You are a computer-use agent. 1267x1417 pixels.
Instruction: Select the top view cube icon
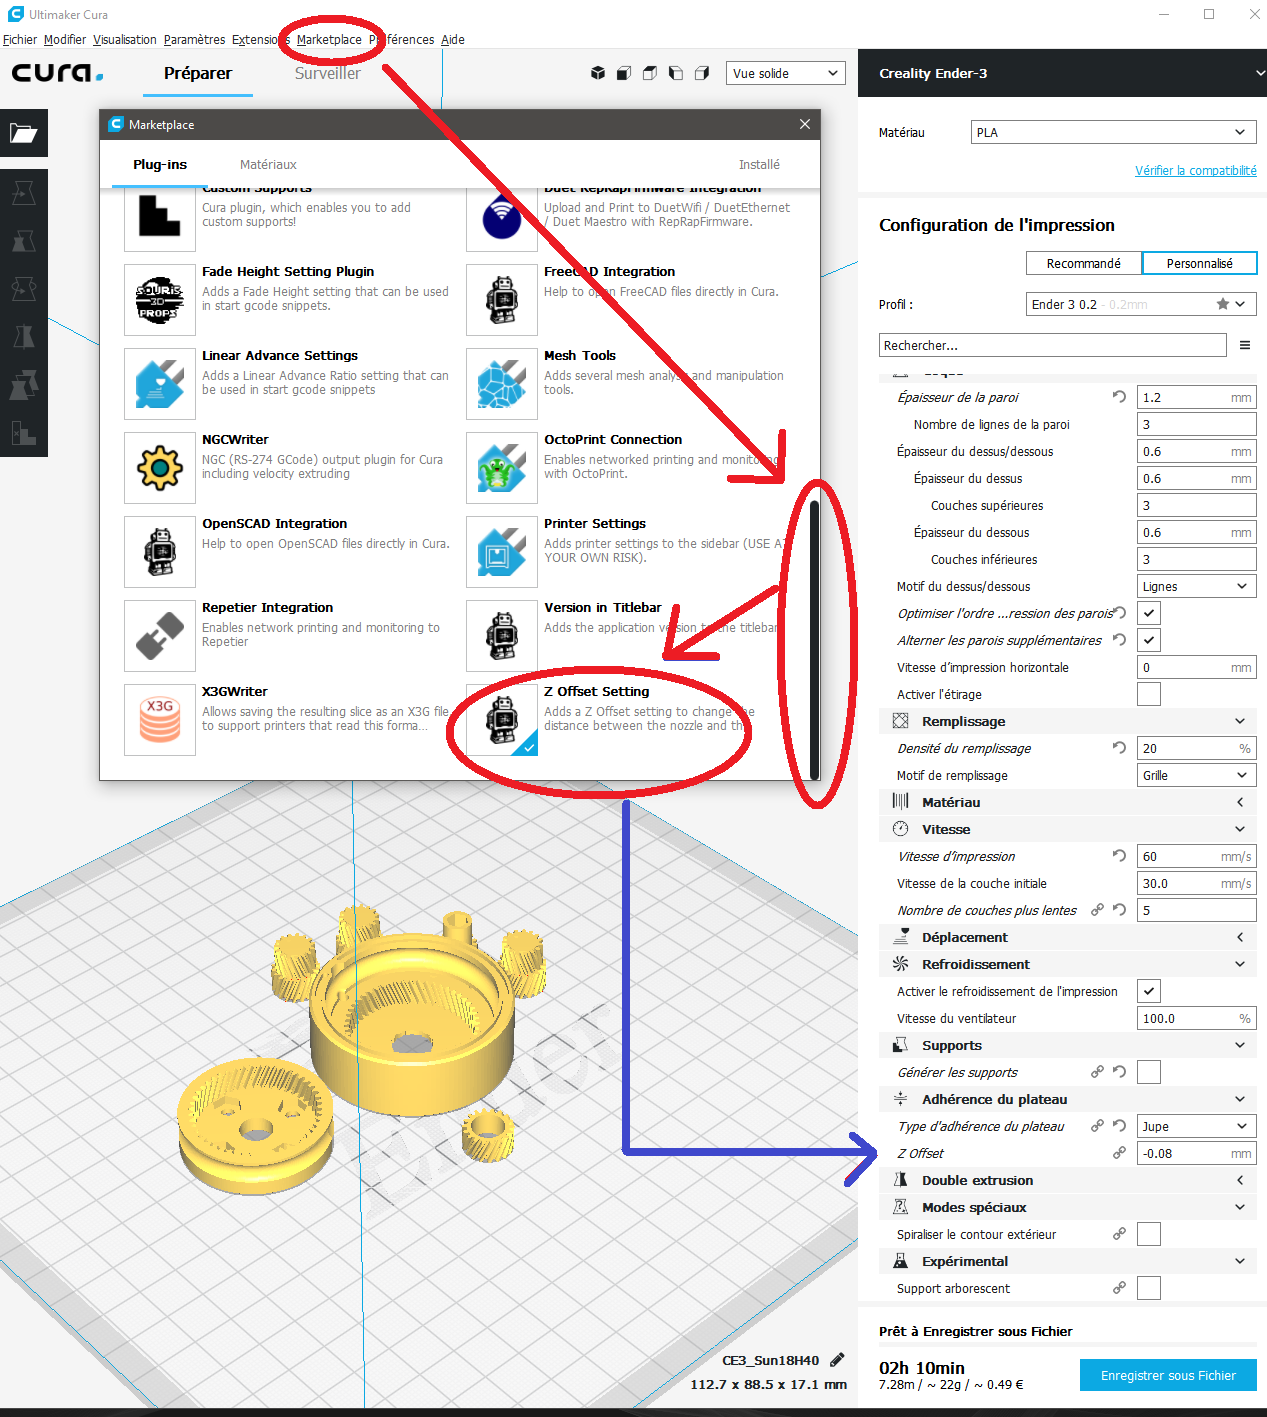tap(650, 73)
